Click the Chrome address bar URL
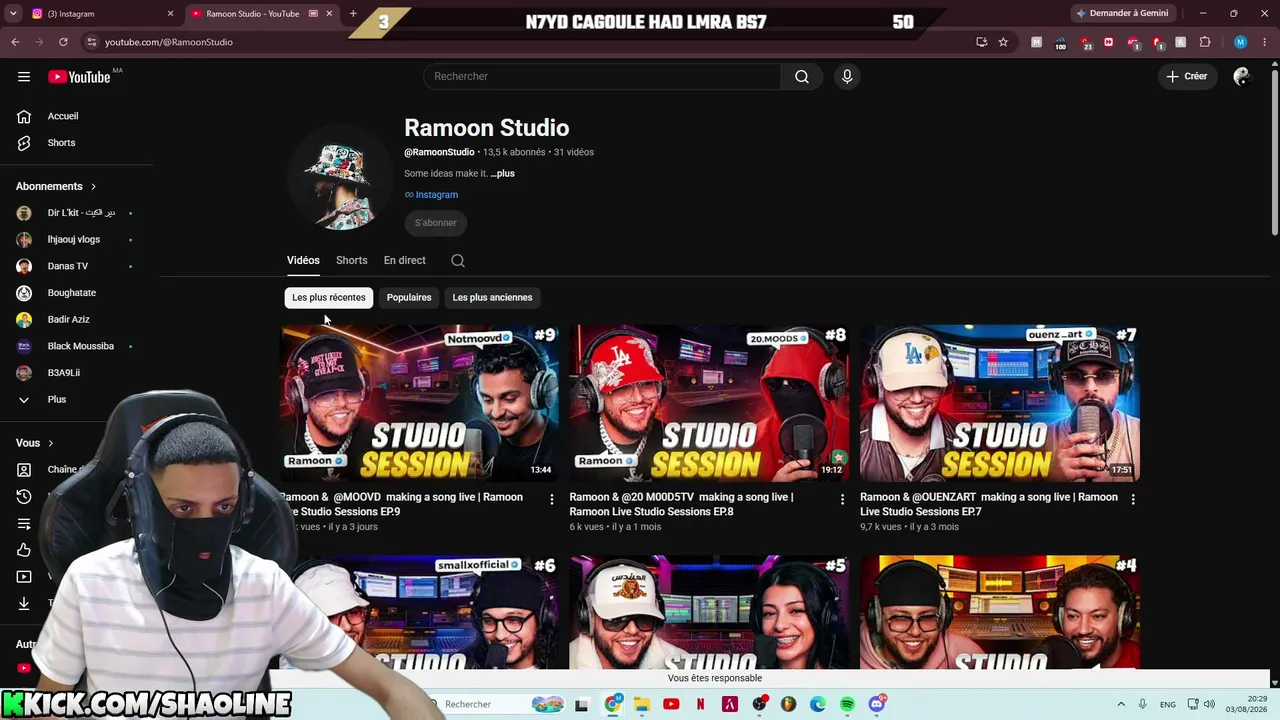Image resolution: width=1280 pixels, height=720 pixels. point(169,42)
